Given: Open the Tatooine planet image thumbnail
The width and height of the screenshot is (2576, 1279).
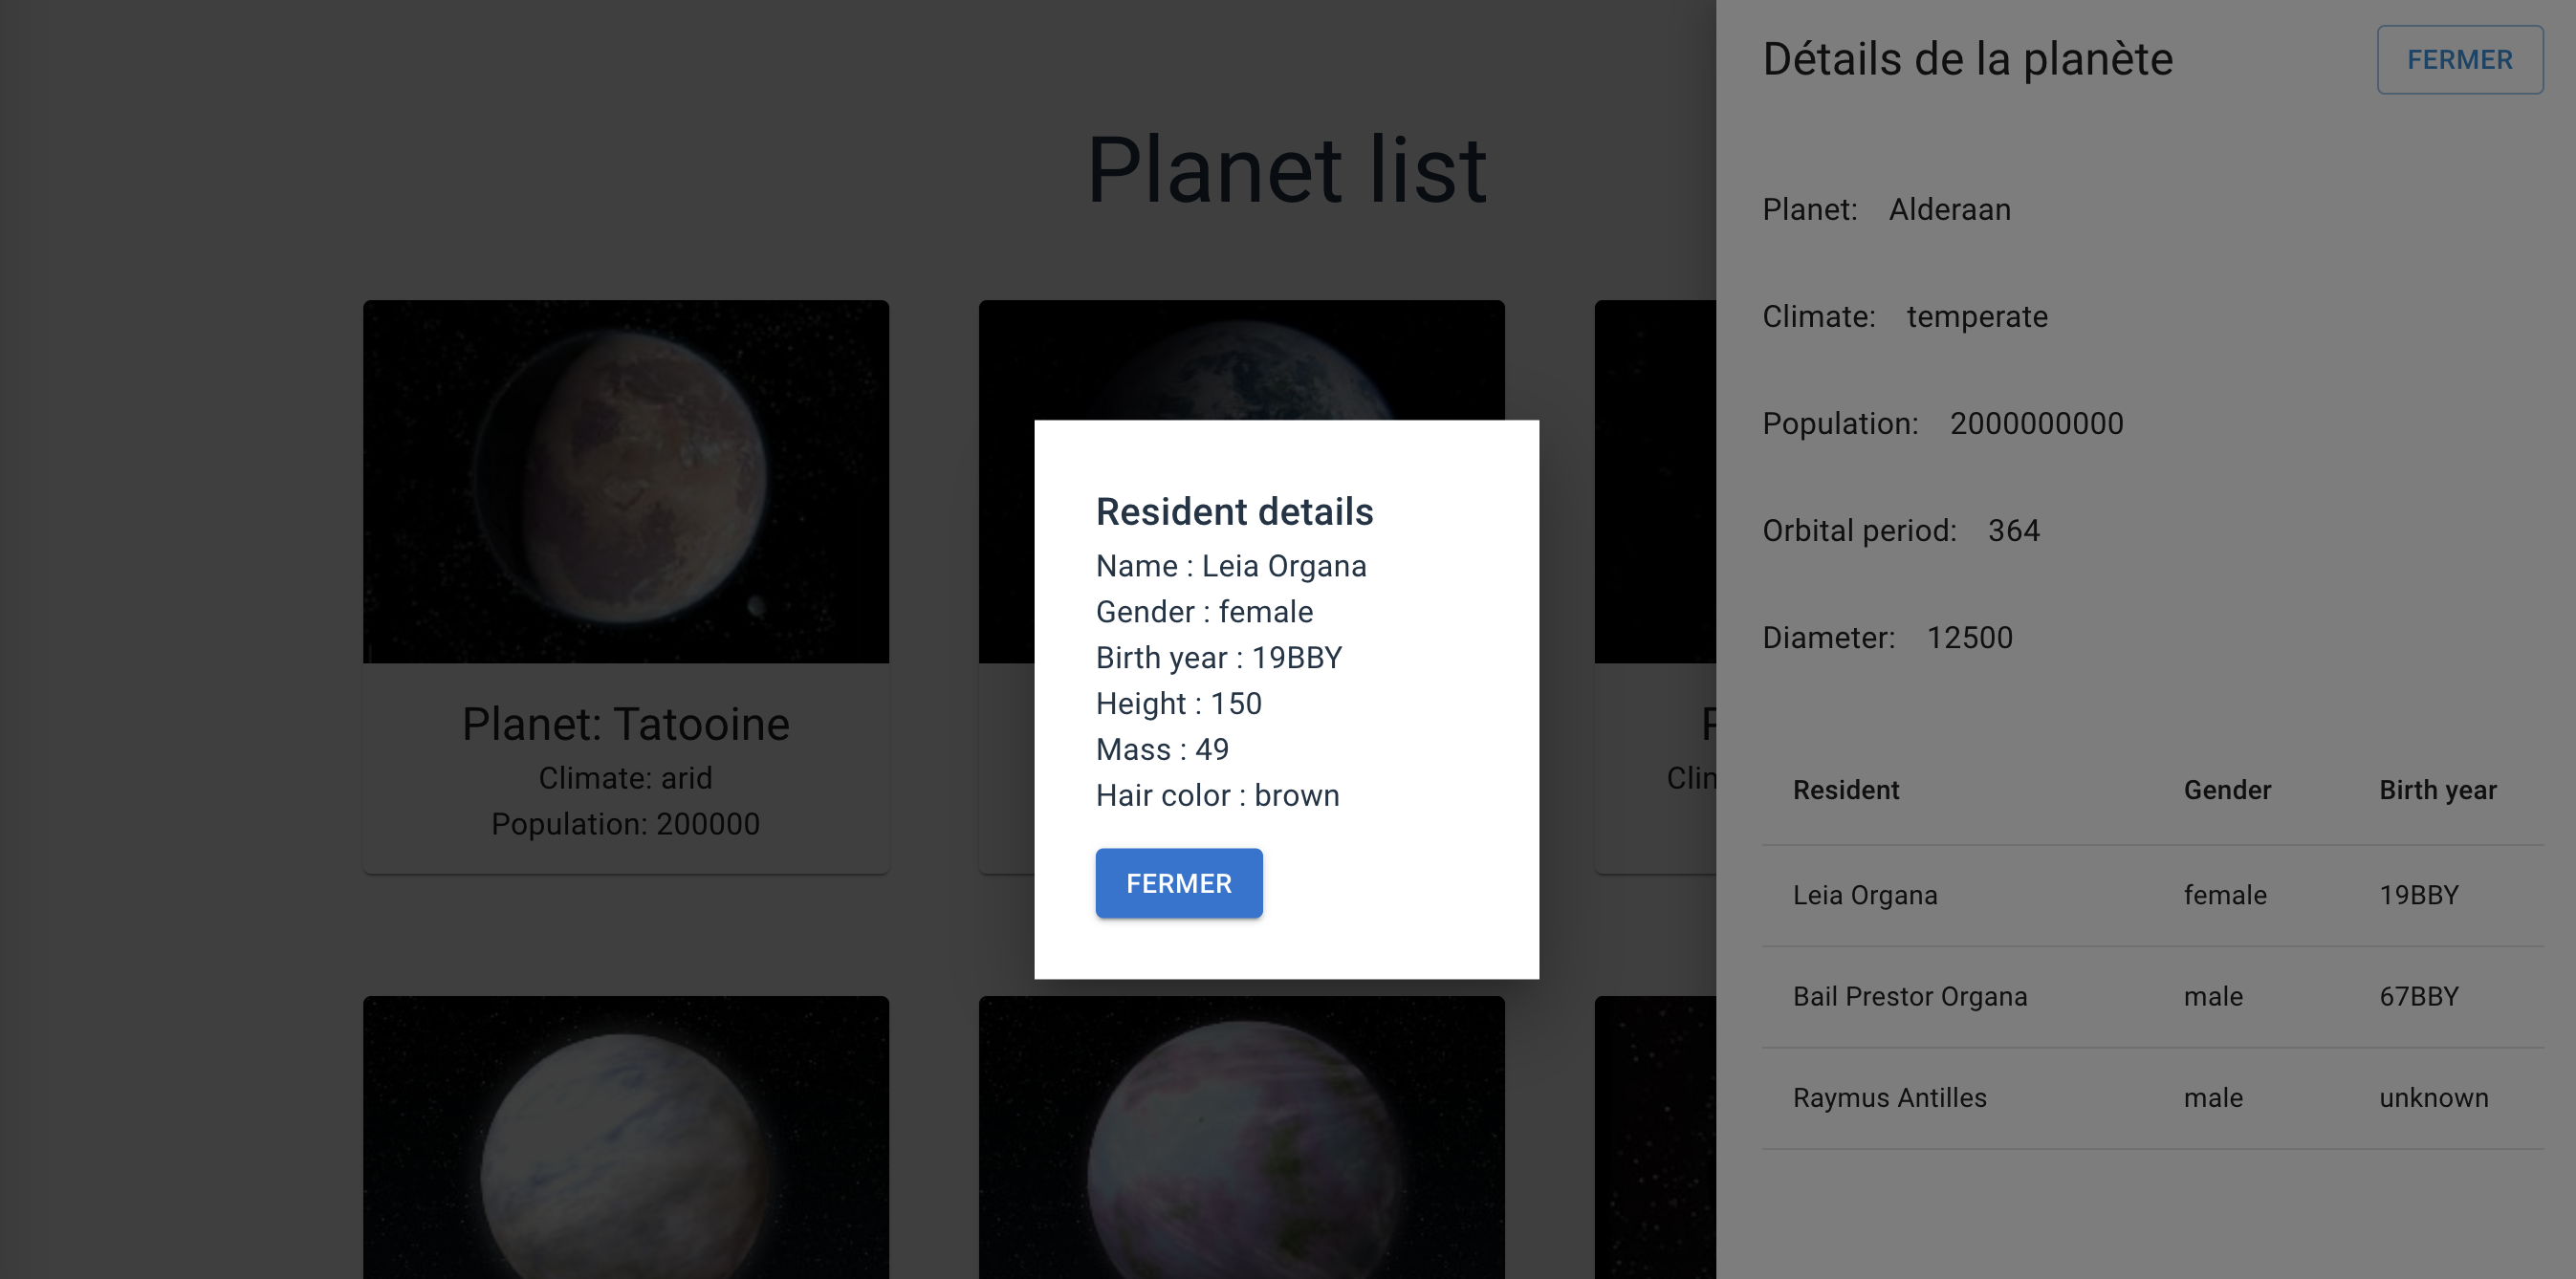Looking at the screenshot, I should (626, 481).
